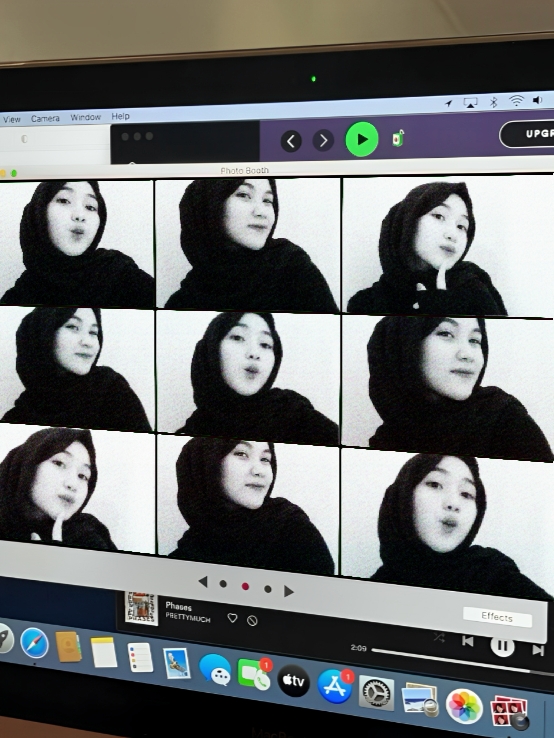This screenshot has width=554, height=738.
Task: Click the artist name PRETTYMUCH
Action: pos(187,618)
